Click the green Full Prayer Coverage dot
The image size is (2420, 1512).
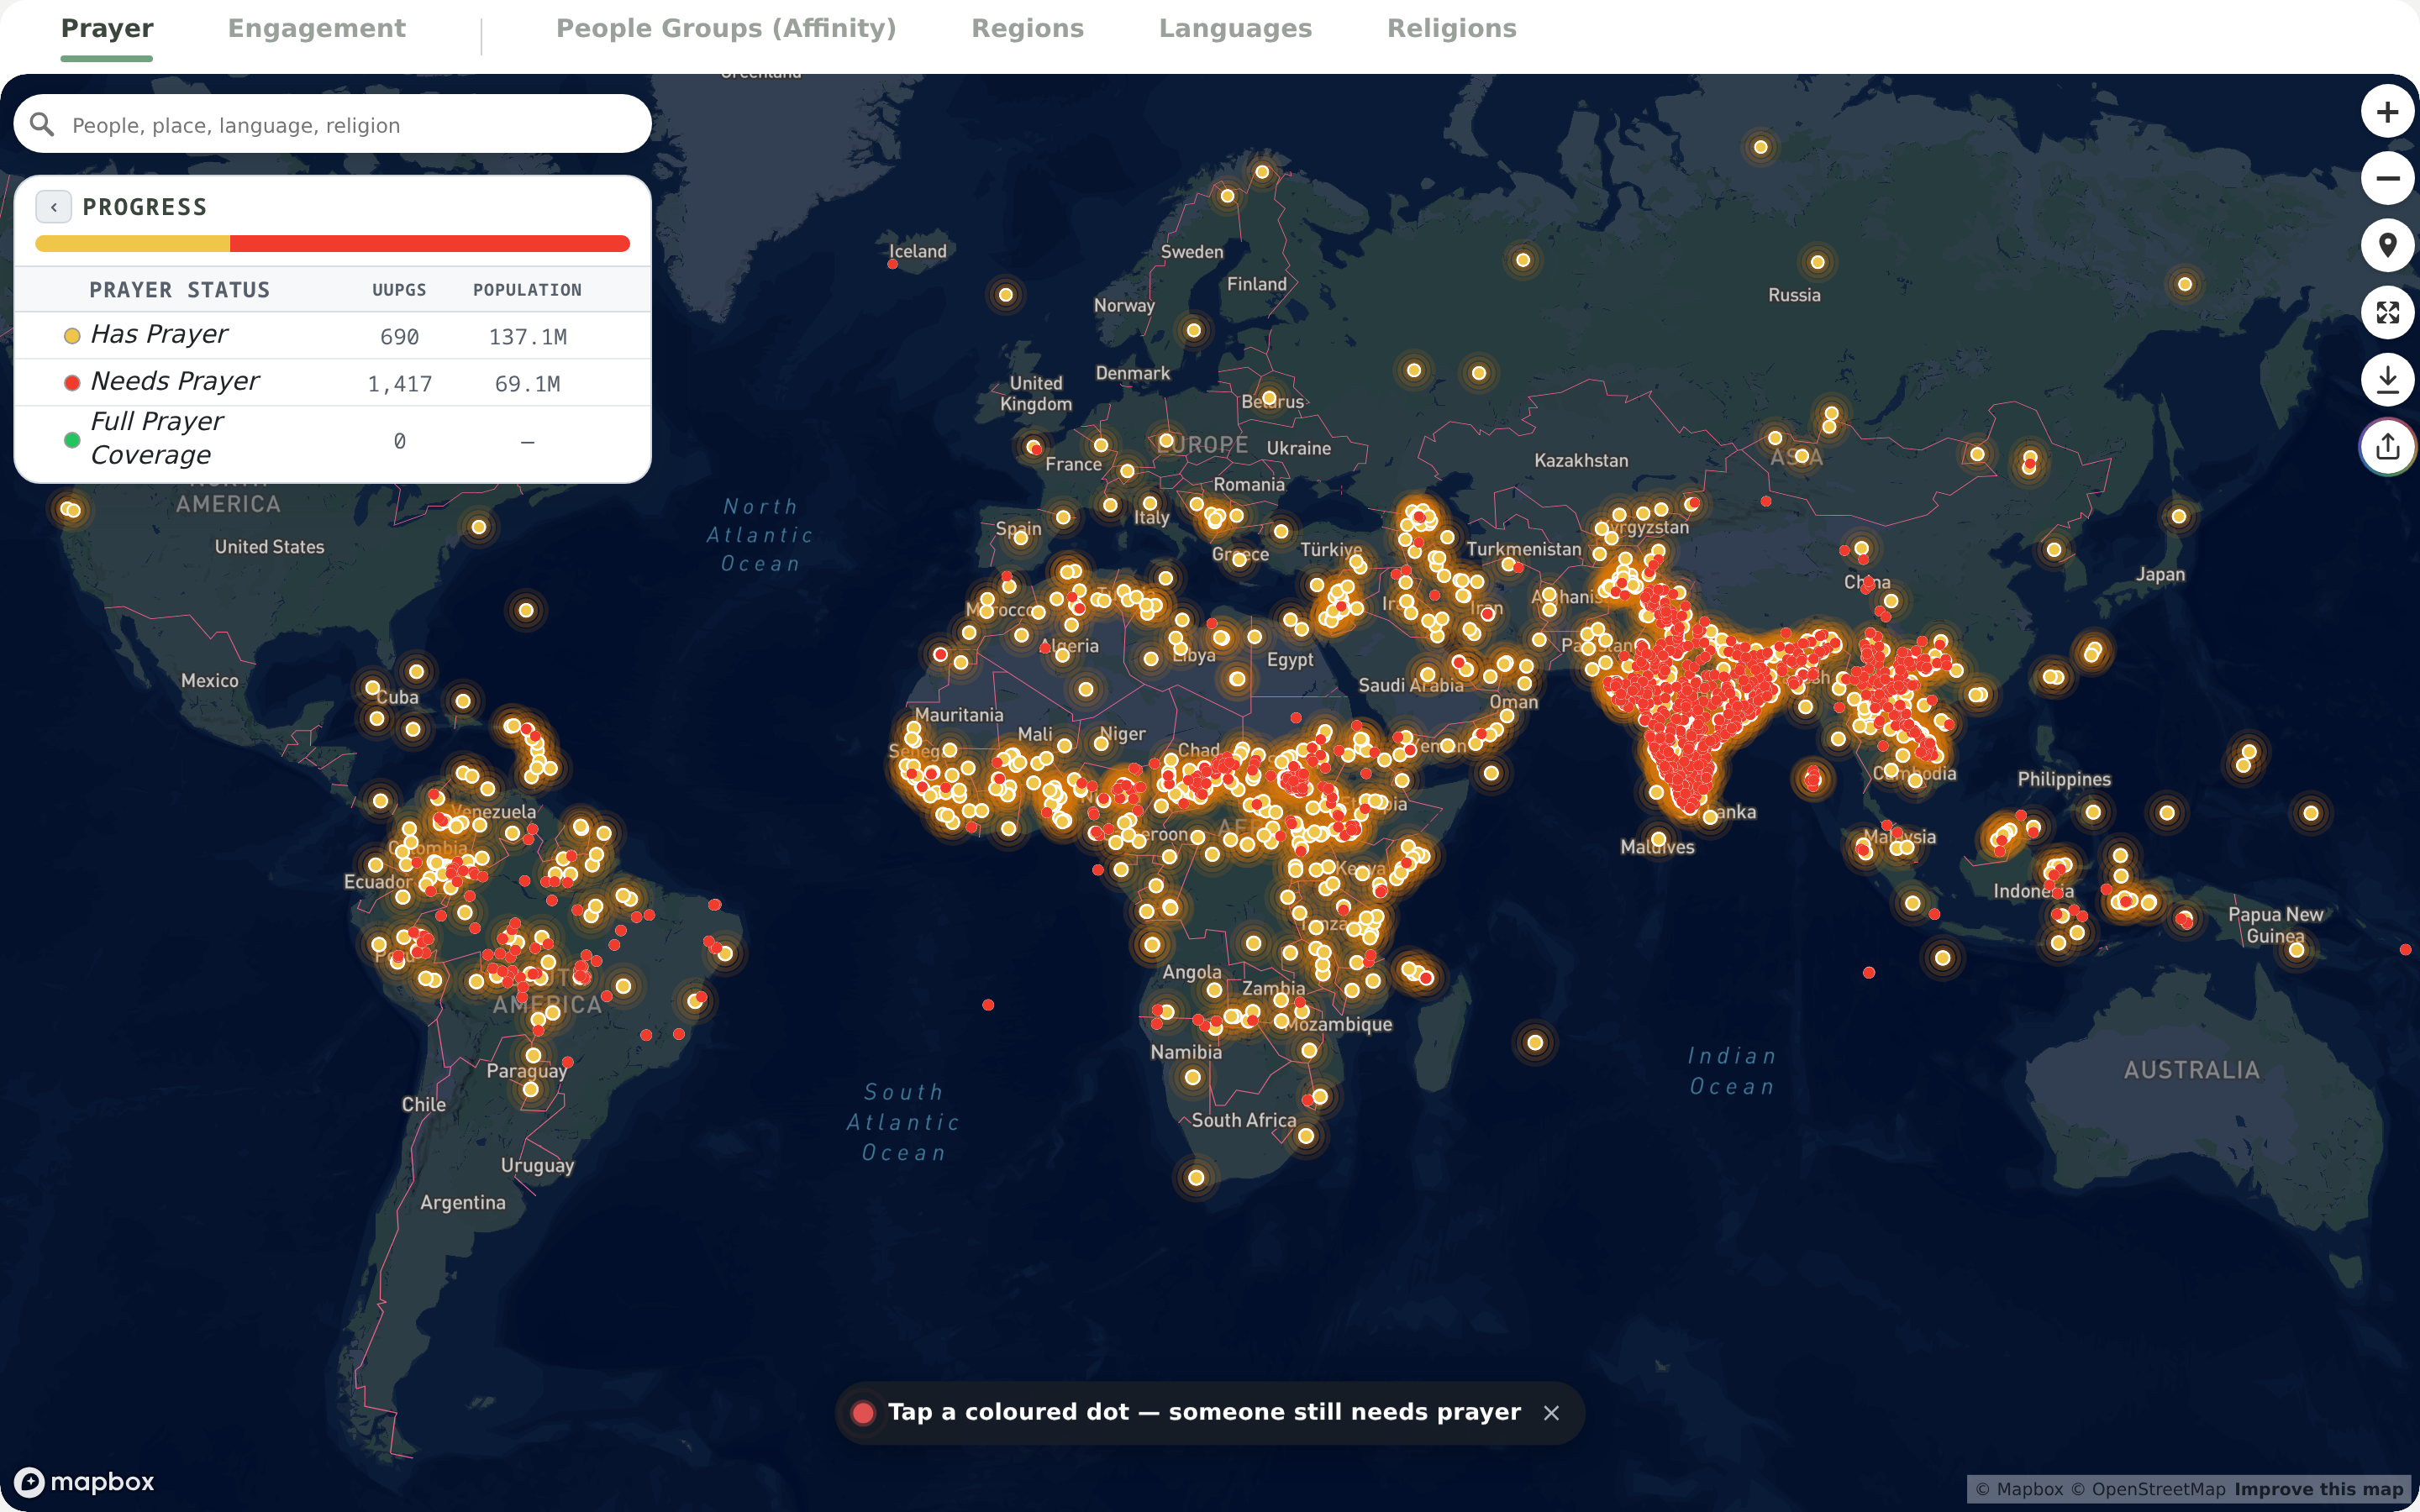click(72, 440)
